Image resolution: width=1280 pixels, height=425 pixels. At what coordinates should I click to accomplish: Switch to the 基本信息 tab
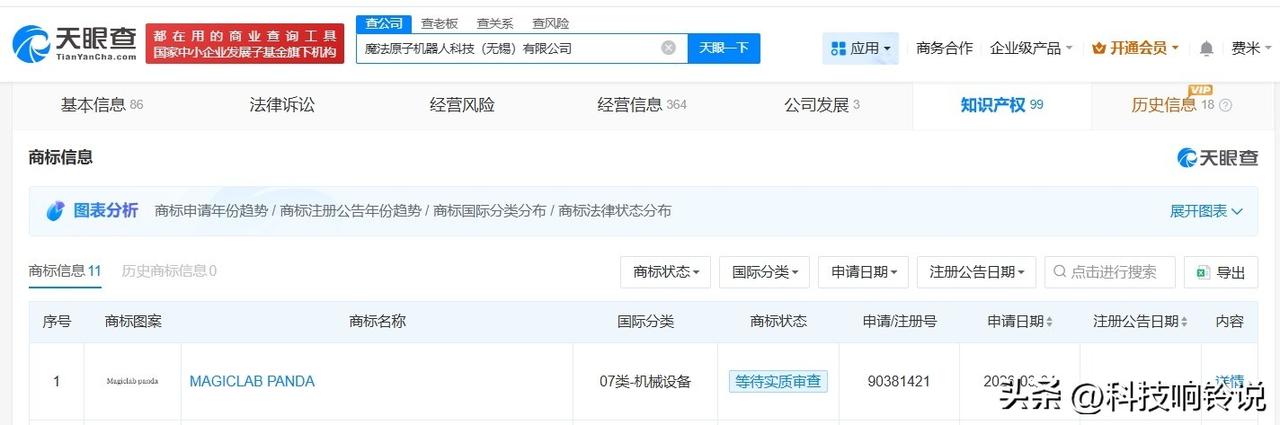click(102, 105)
